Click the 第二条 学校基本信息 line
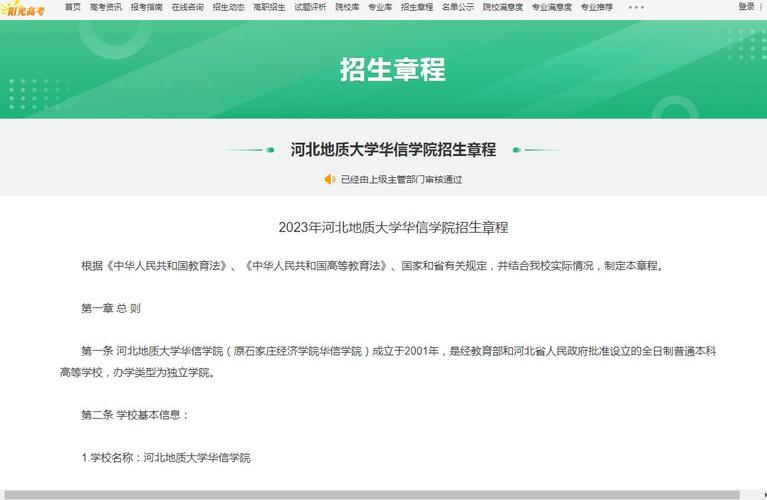The width and height of the screenshot is (767, 500). click(135, 415)
